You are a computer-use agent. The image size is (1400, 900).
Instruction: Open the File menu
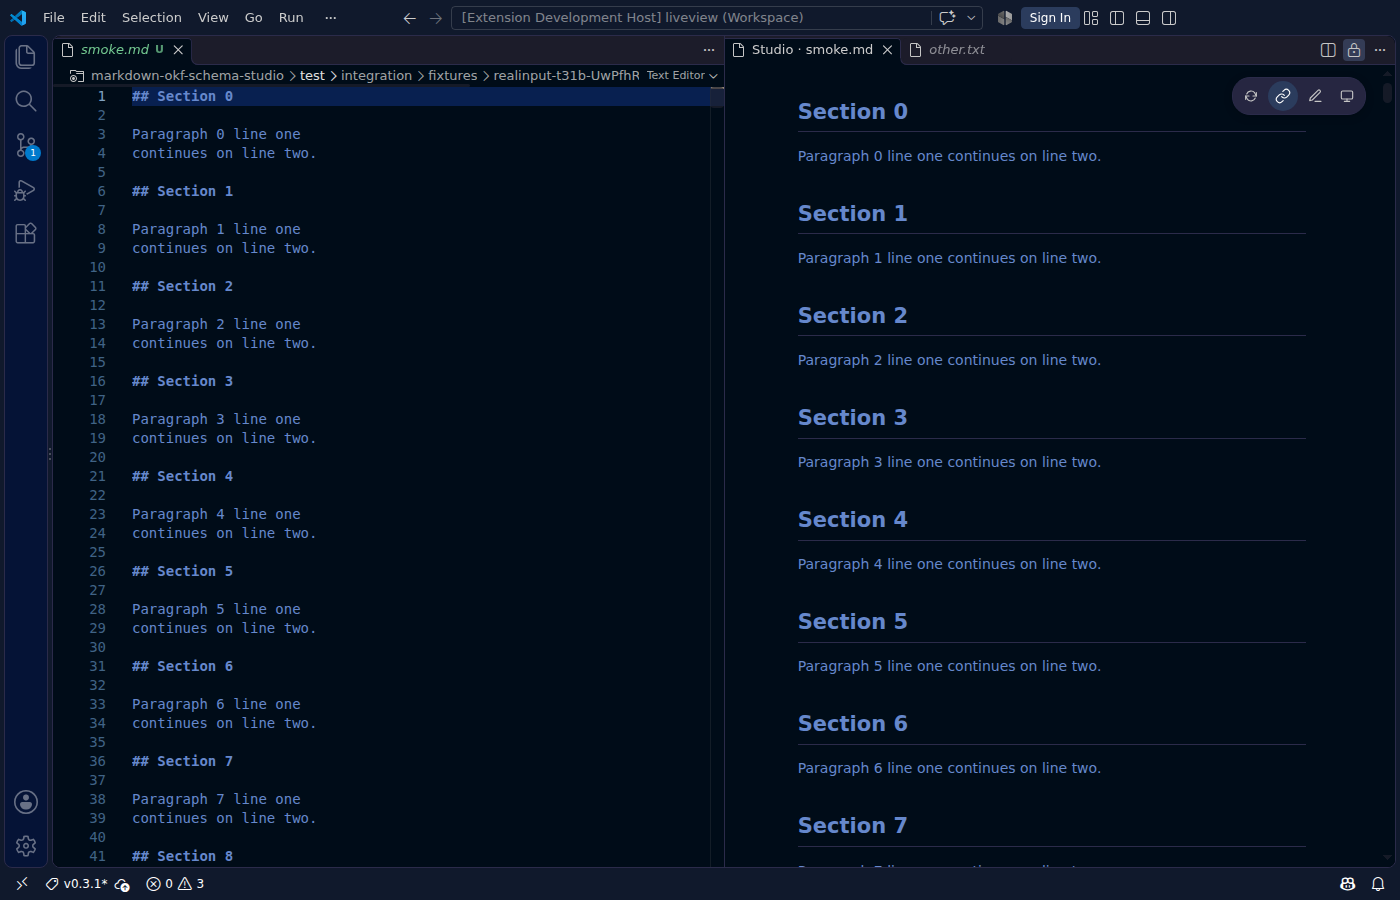[x=54, y=18]
